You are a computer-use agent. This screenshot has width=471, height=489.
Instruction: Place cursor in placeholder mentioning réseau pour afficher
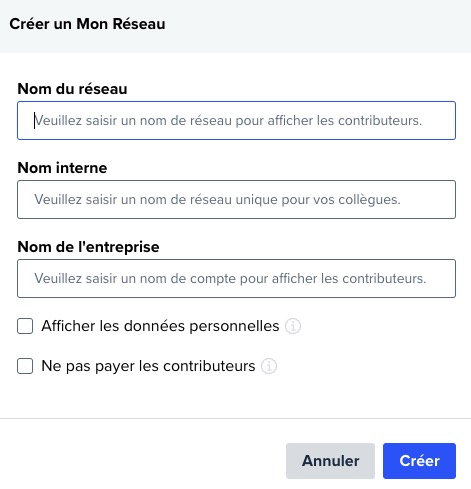236,120
